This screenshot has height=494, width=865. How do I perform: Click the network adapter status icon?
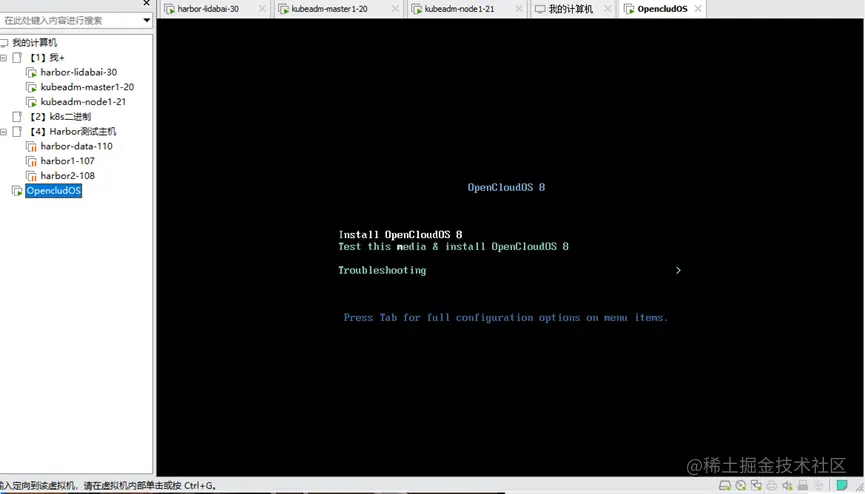756,486
